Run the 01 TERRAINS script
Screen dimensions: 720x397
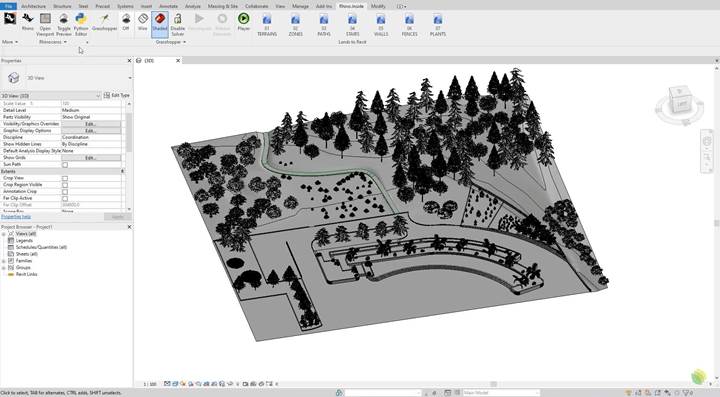[267, 25]
